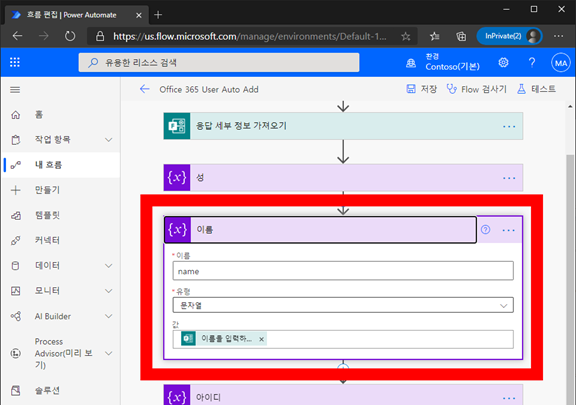Screen dimensions: 576x405
Task: Expand the Process Advisor chevron
Action: [108, 353]
